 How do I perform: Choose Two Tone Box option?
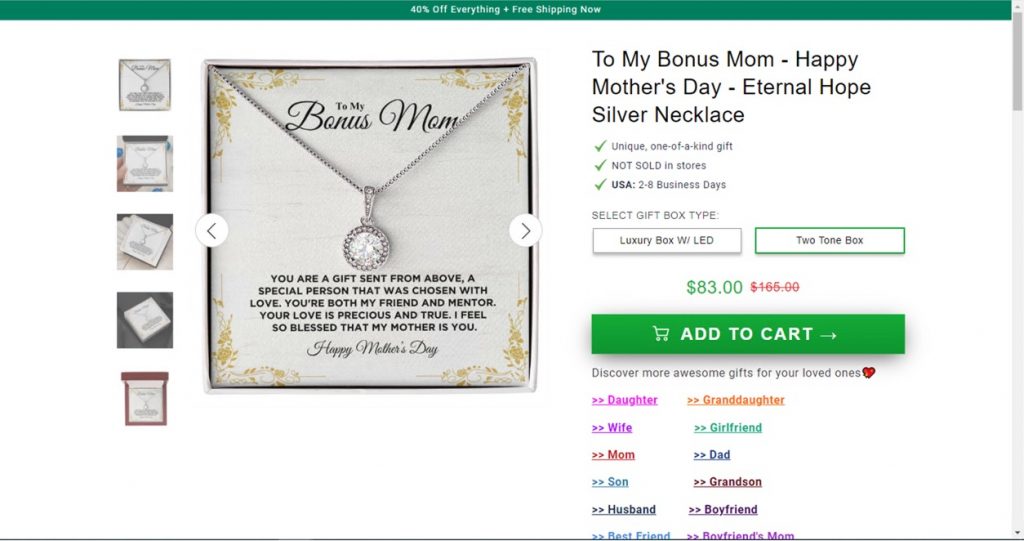[x=829, y=241]
